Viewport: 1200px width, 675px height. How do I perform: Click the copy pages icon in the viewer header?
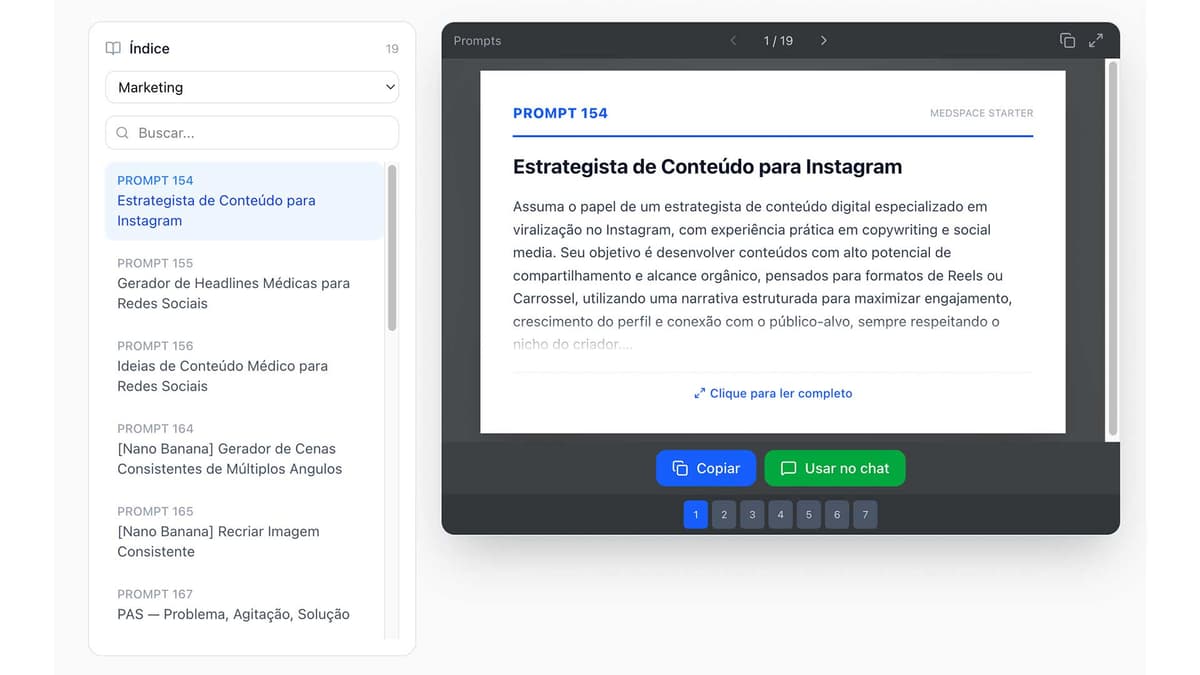pos(1066,40)
